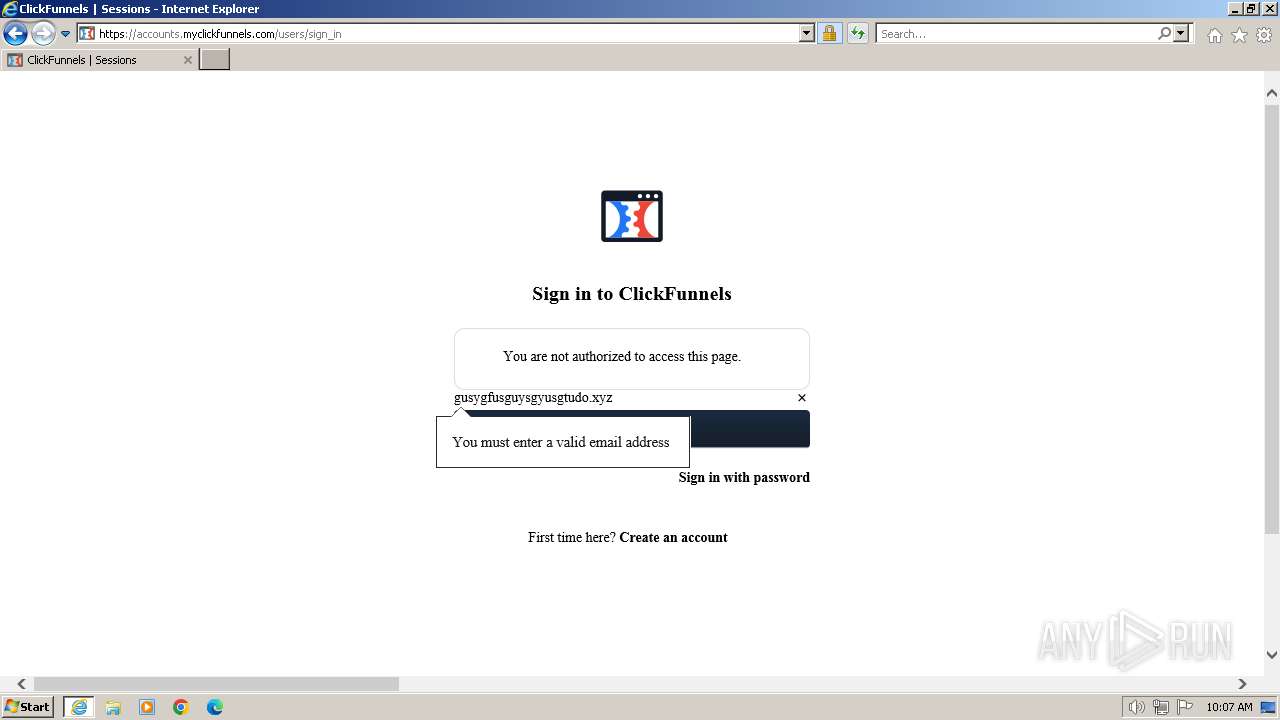Open File Explorer from the taskbar
The width and height of the screenshot is (1280, 720).
click(x=113, y=707)
